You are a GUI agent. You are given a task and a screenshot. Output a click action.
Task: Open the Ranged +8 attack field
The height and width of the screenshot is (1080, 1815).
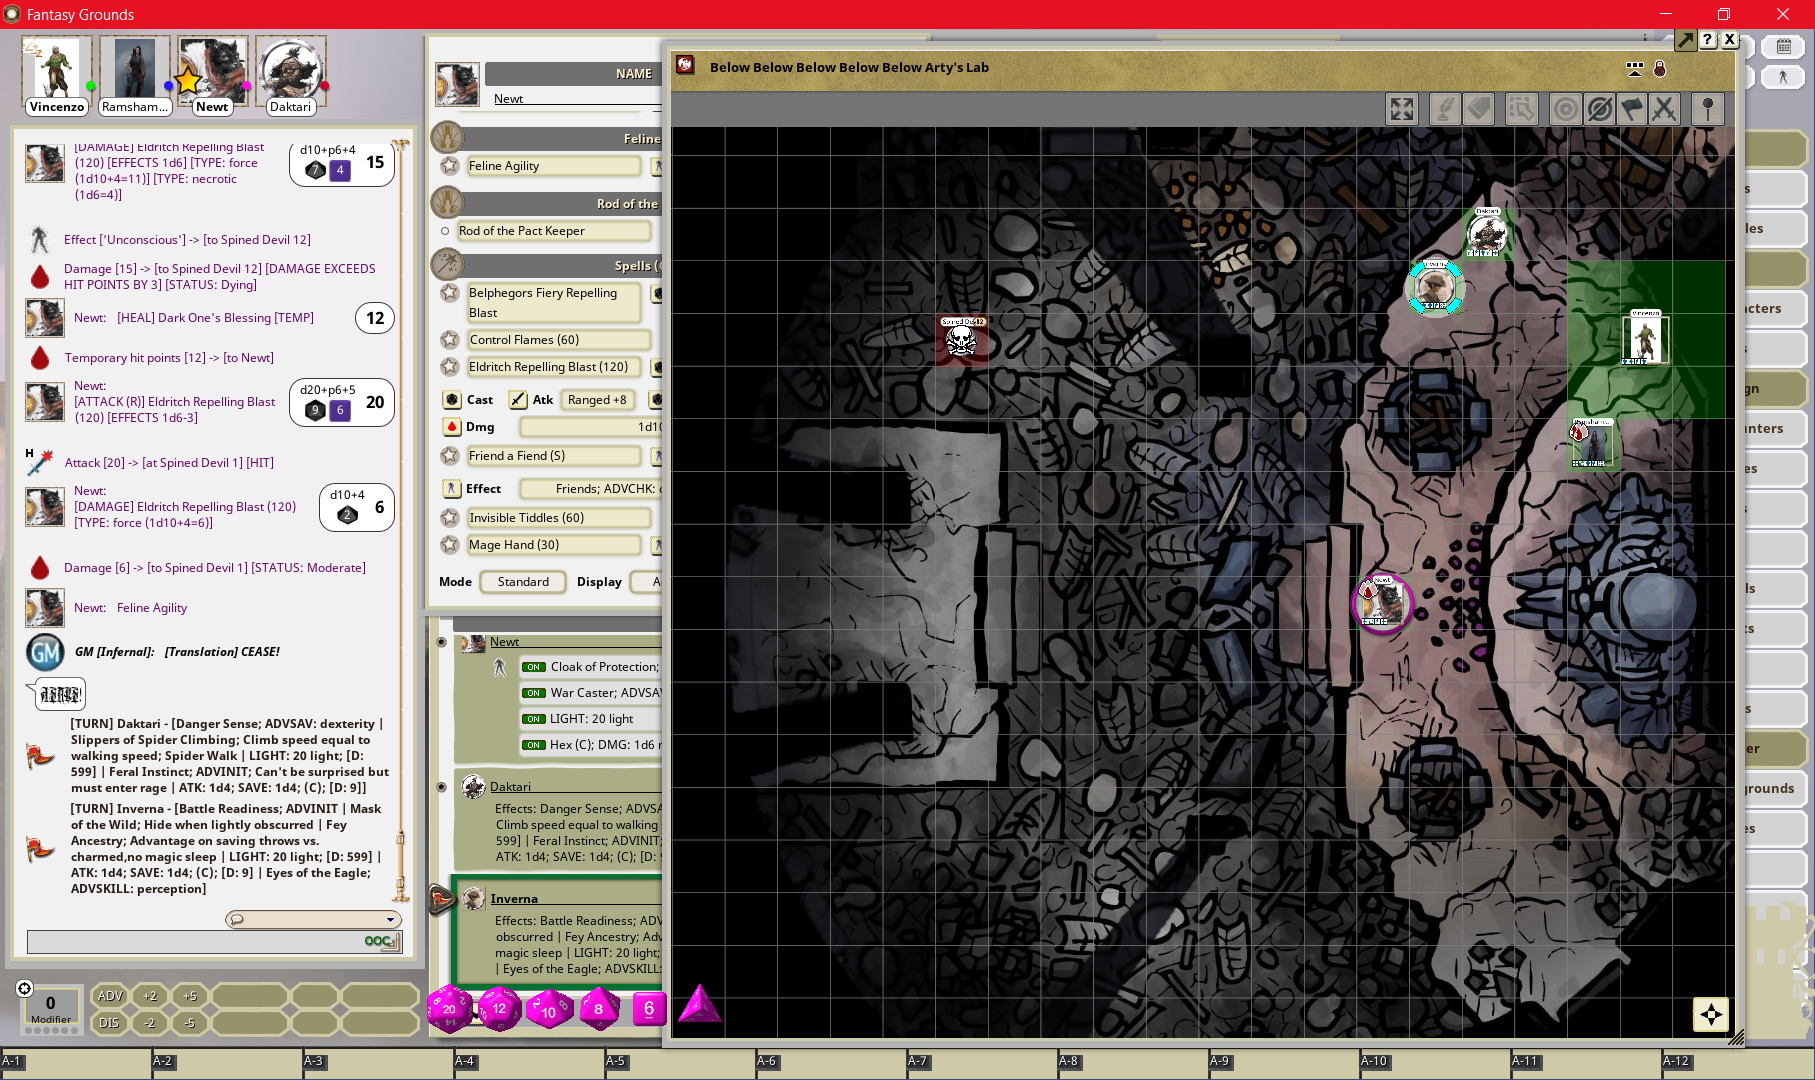tap(597, 400)
